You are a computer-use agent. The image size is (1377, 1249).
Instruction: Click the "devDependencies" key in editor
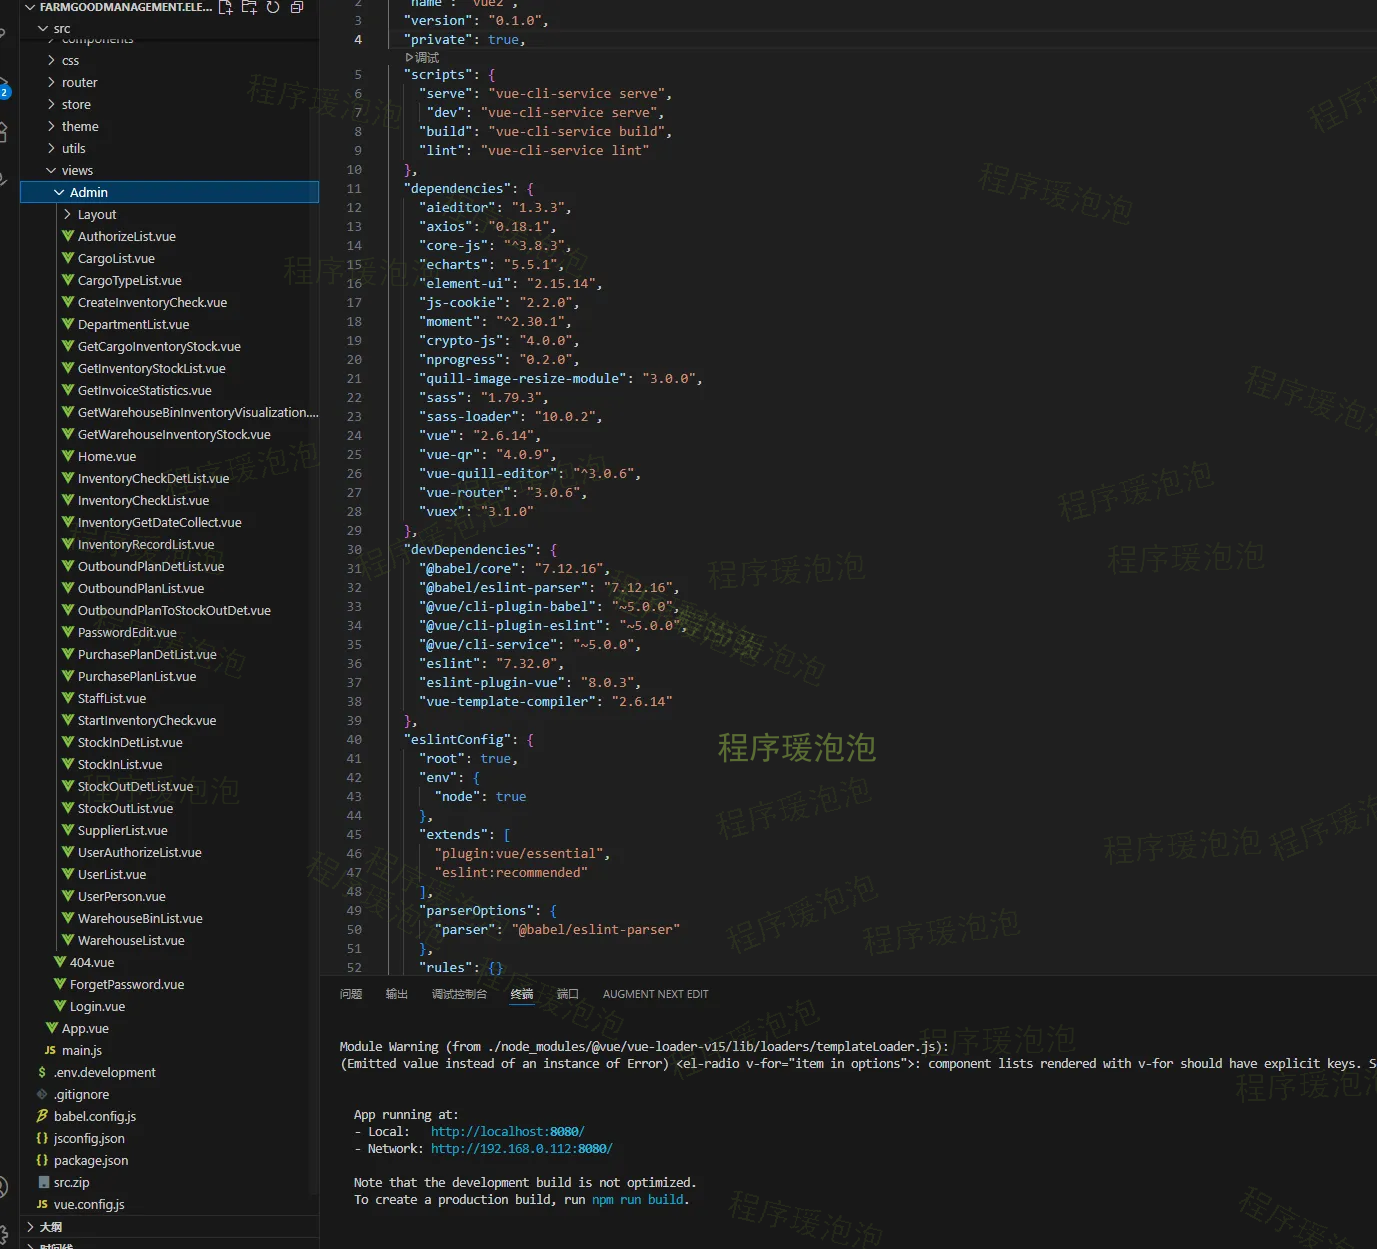(x=468, y=550)
